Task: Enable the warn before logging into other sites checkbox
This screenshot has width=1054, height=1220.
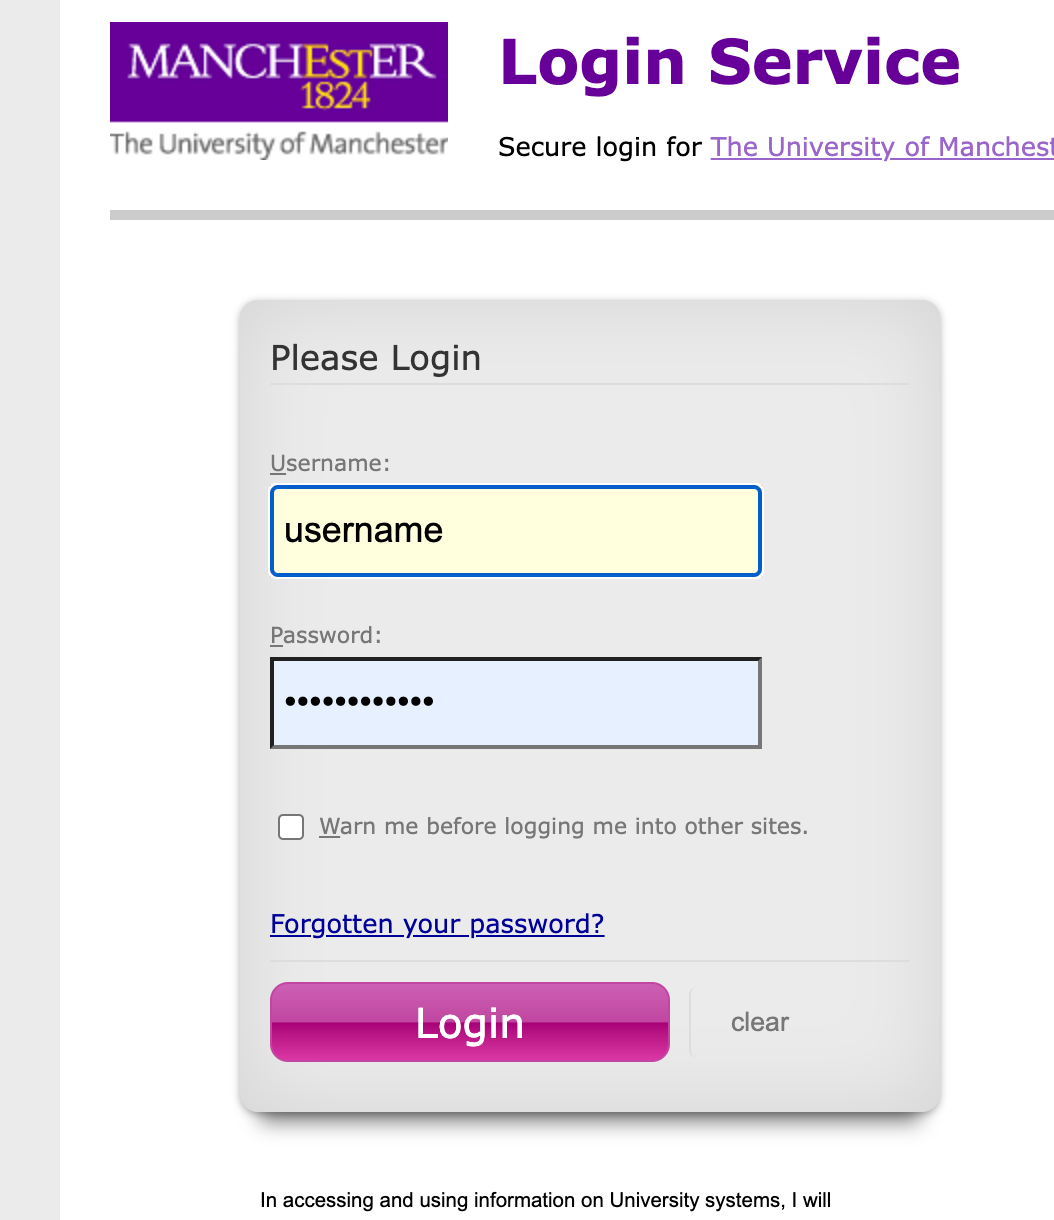Action: pos(290,827)
